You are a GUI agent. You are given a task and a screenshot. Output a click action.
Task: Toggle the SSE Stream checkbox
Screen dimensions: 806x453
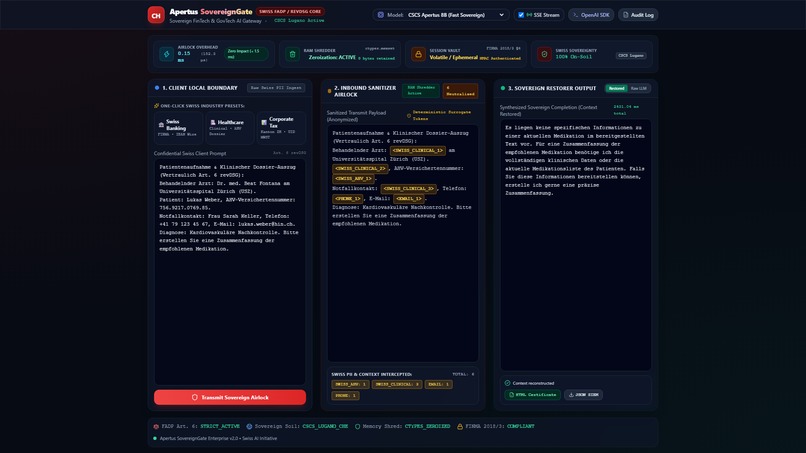pos(521,15)
